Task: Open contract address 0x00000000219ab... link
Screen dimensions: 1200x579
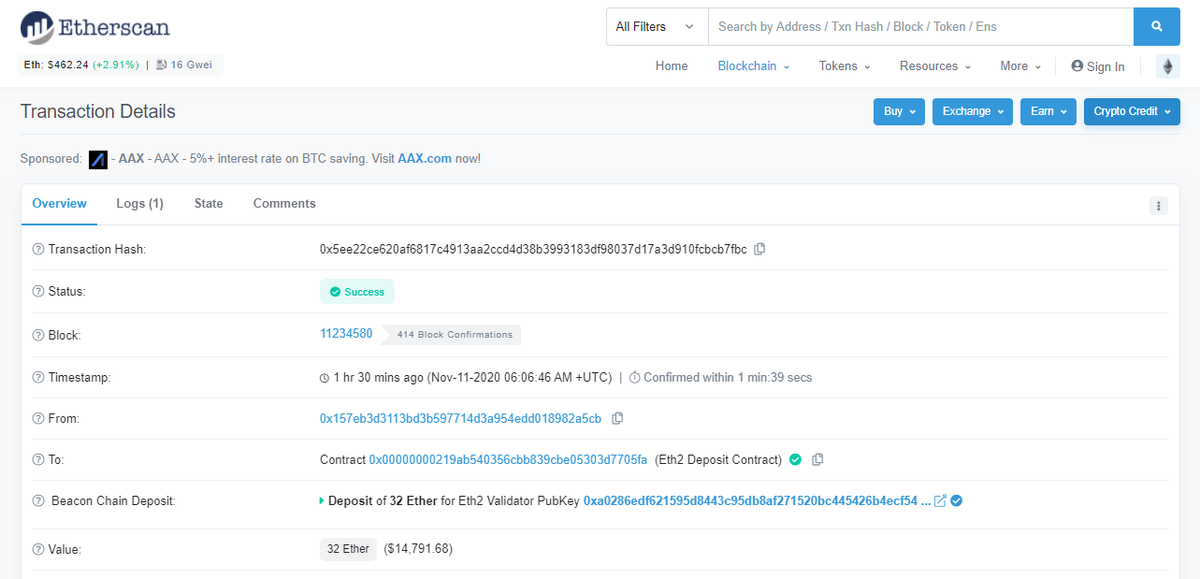Action: click(508, 460)
